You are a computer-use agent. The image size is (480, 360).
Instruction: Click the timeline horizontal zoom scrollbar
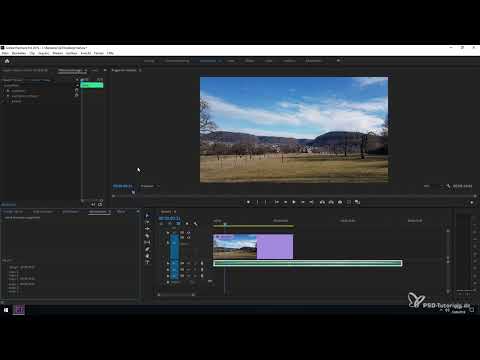(176, 294)
